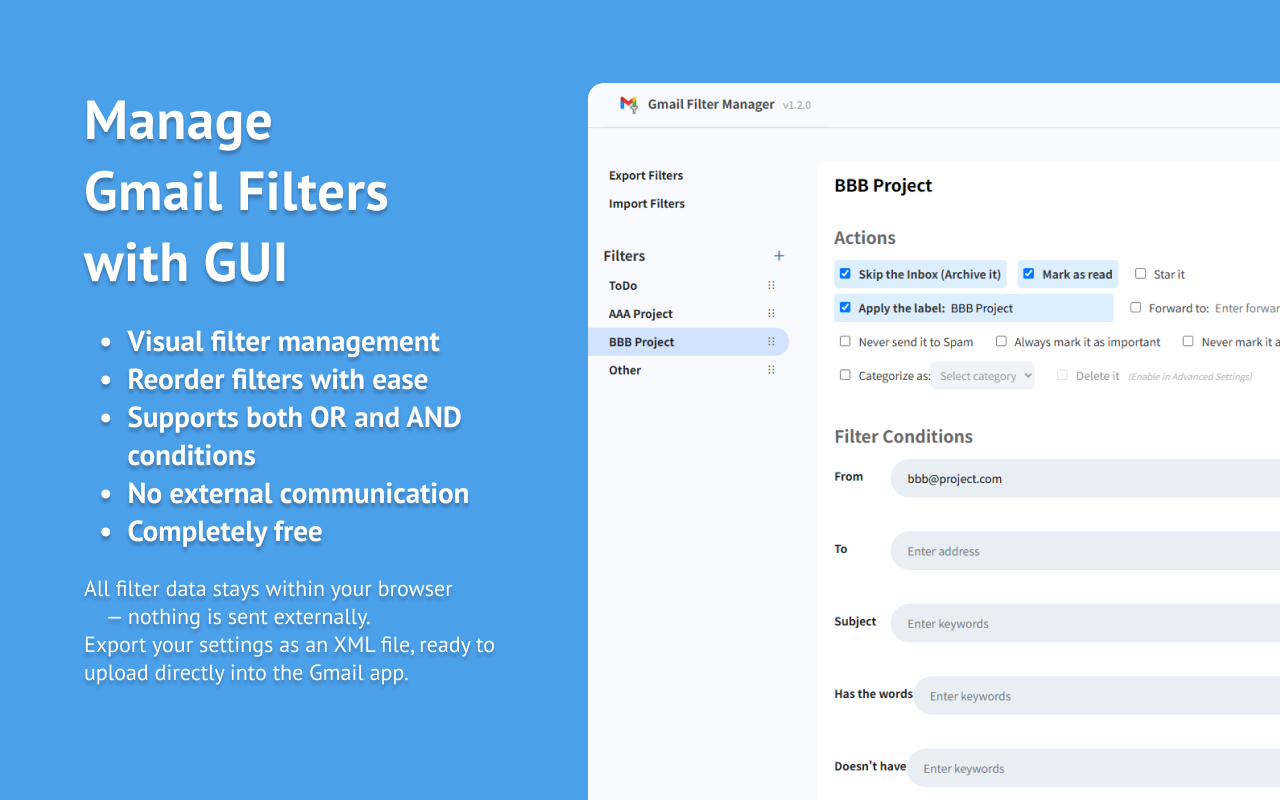
Task: Uncheck Apply the label BBB Project
Action: point(845,307)
